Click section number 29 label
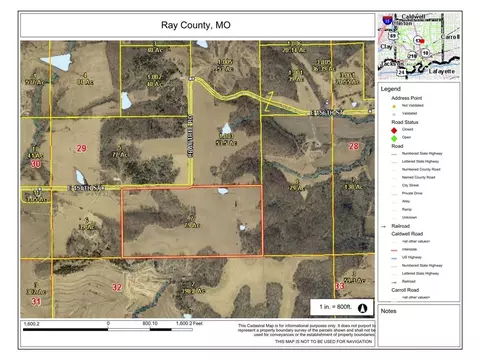Image resolution: width=480 pixels, height=360 pixels. 81,148
